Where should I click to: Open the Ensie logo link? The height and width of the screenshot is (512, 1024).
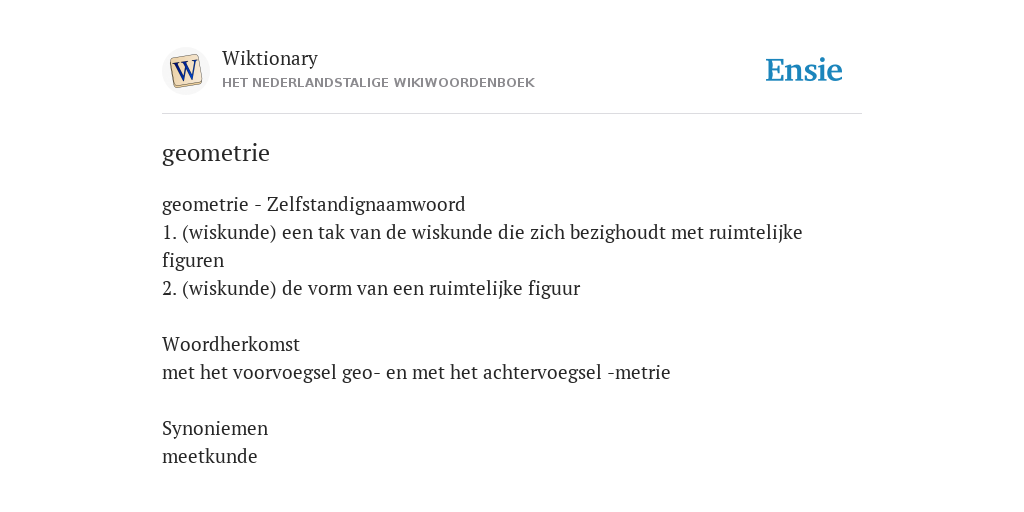click(804, 70)
